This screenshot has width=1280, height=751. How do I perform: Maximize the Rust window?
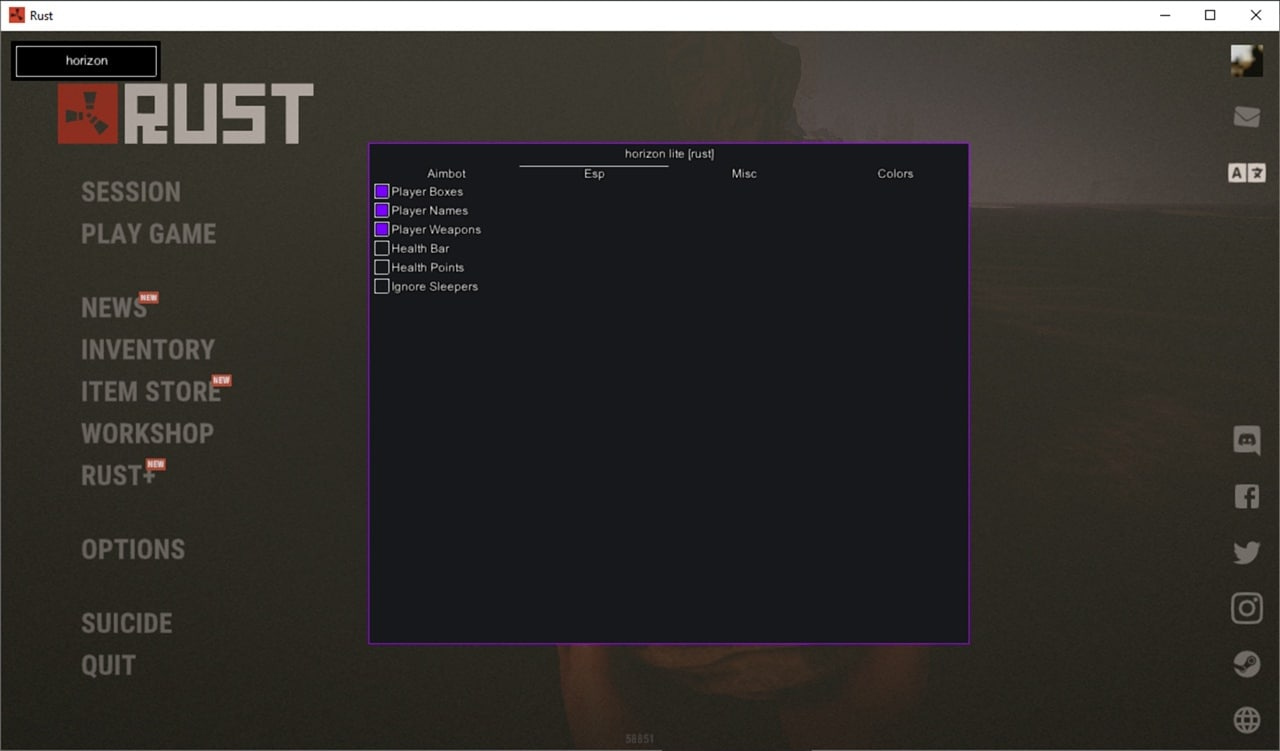pyautogui.click(x=1210, y=15)
